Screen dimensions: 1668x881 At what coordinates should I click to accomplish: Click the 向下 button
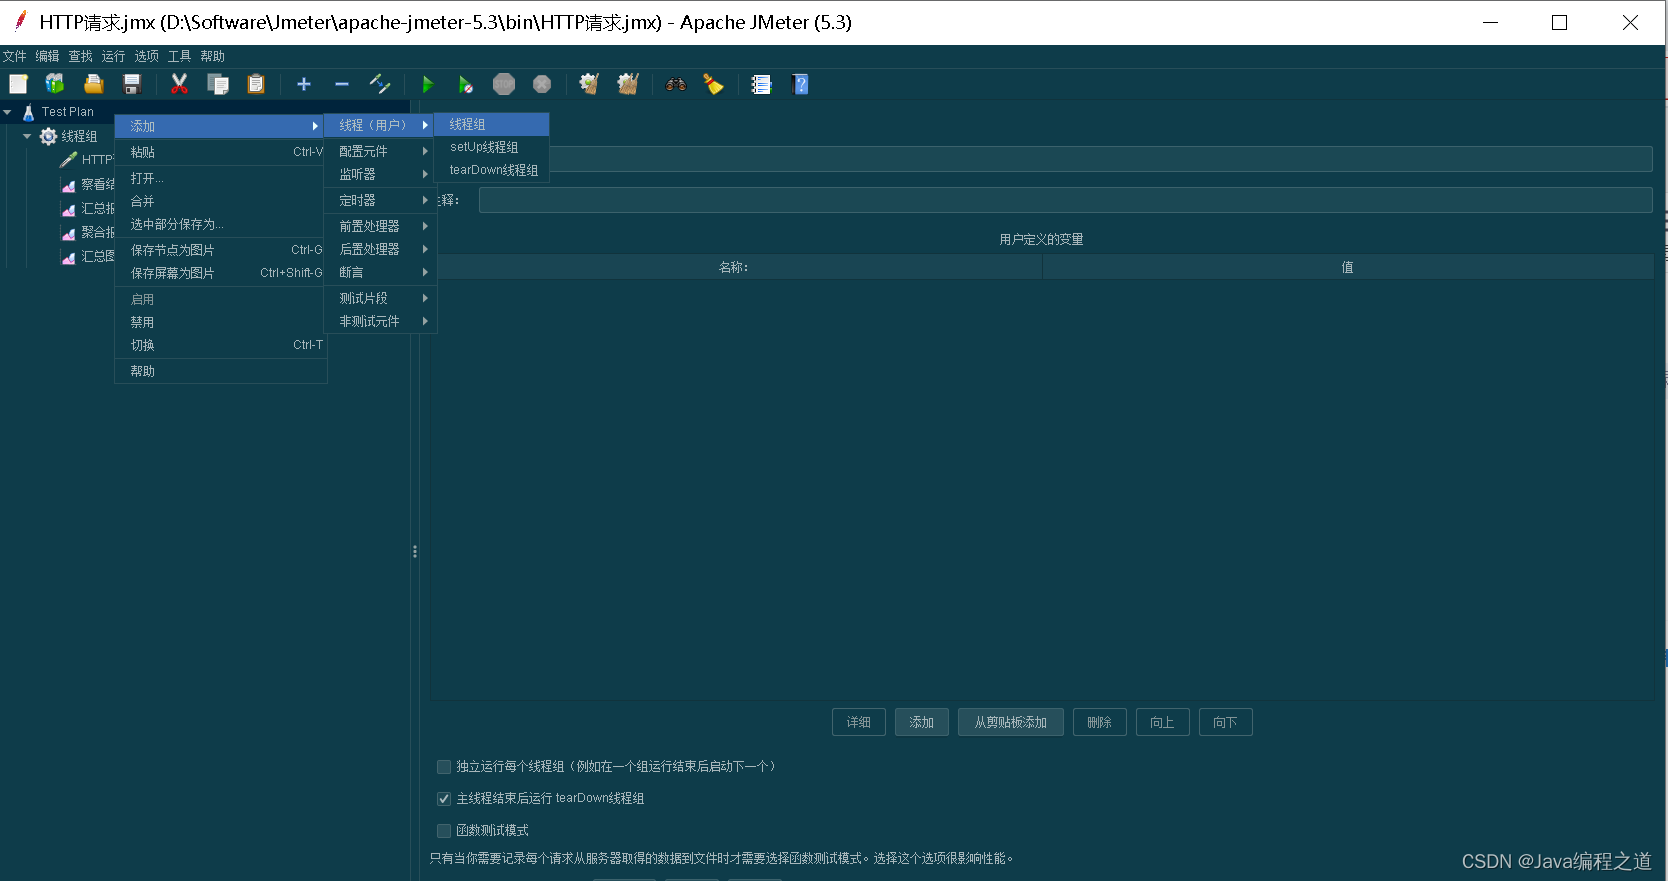tap(1226, 722)
